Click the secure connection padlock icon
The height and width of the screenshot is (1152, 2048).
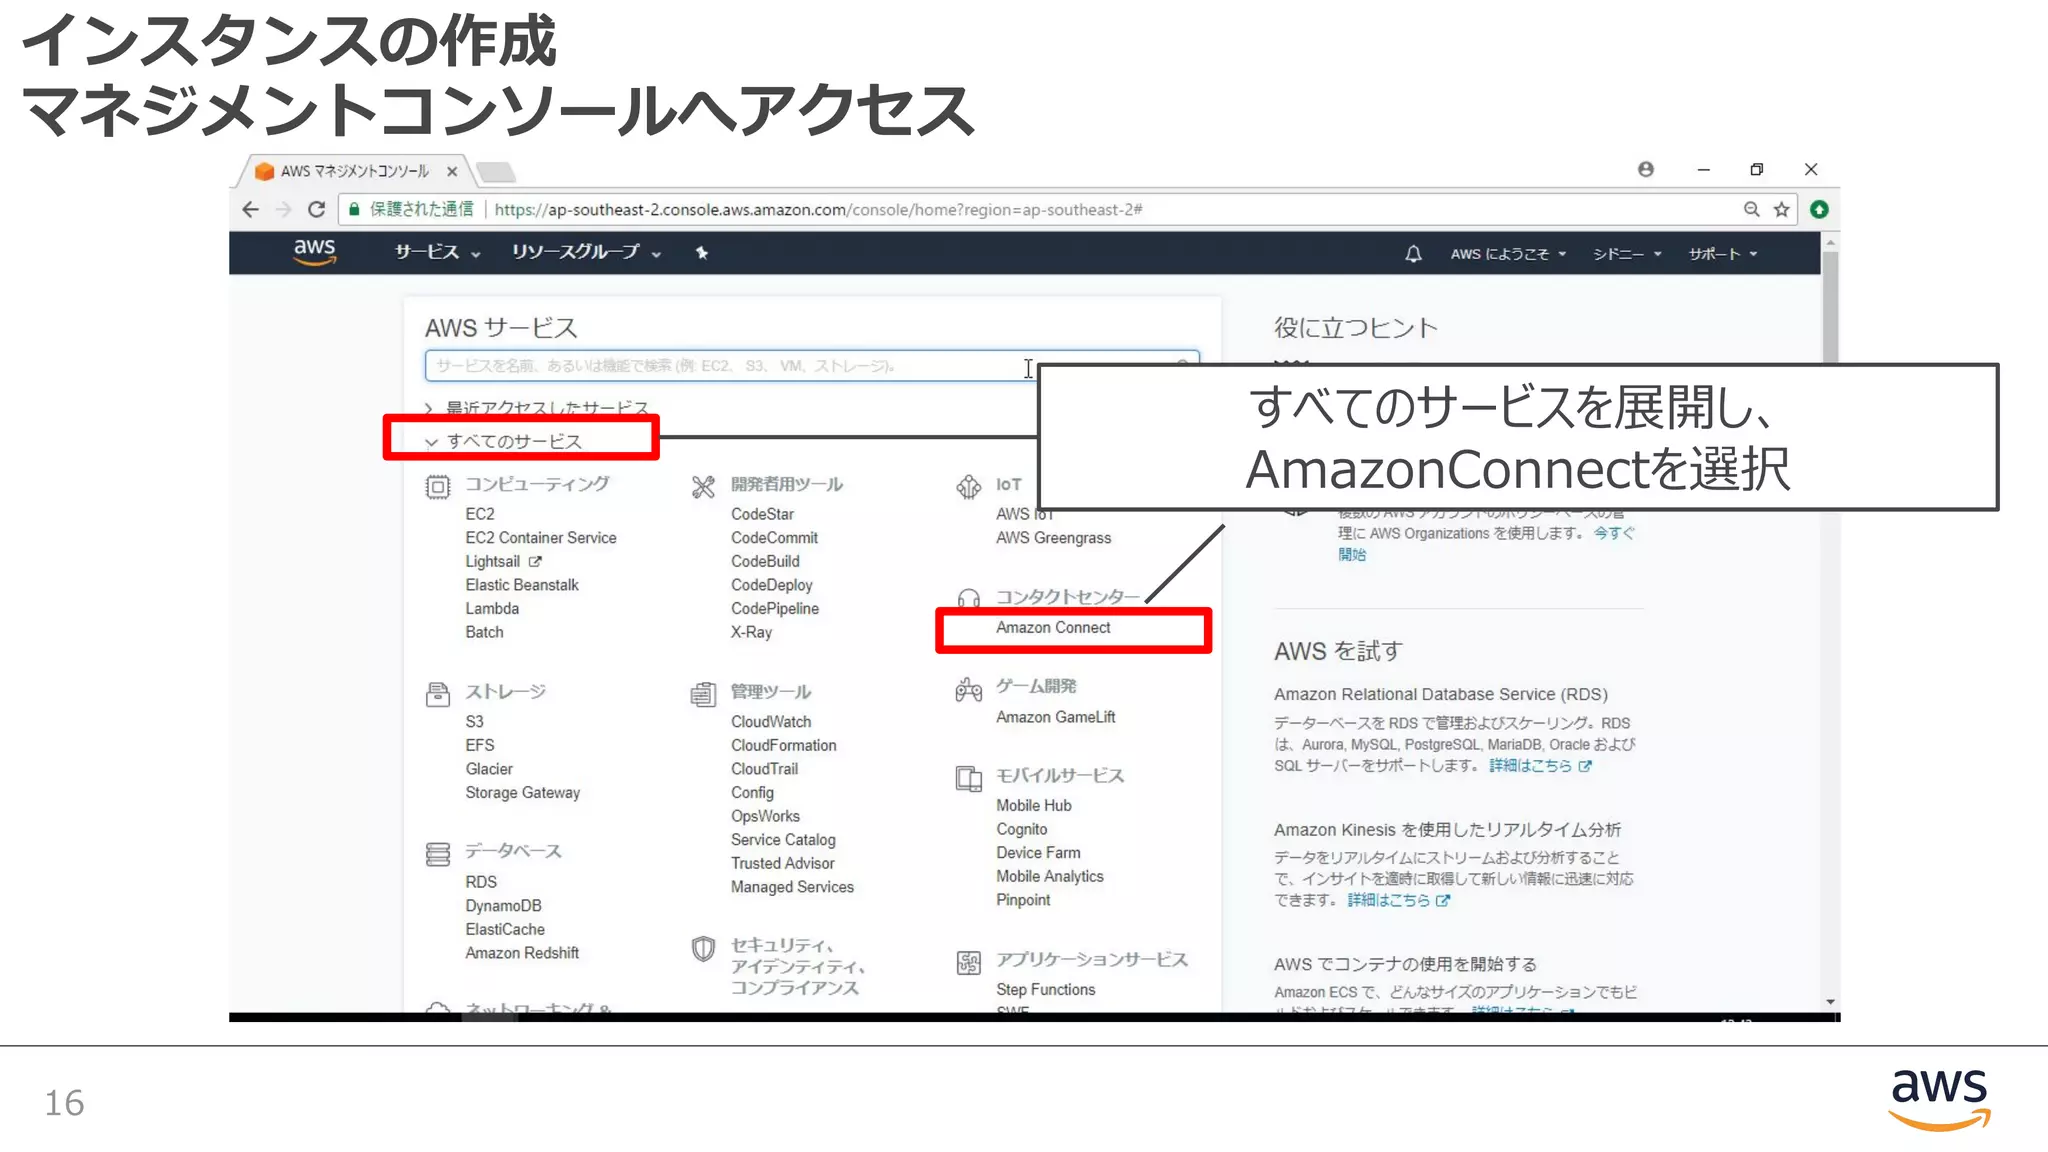354,209
